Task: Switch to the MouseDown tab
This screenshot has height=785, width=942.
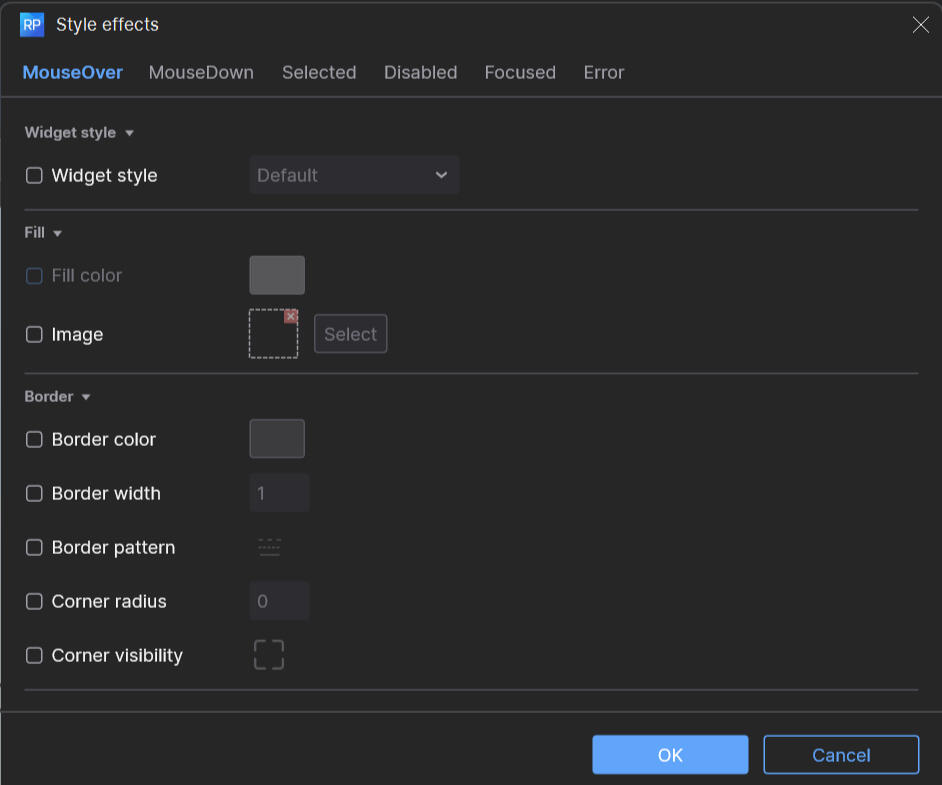Action: click(x=201, y=73)
